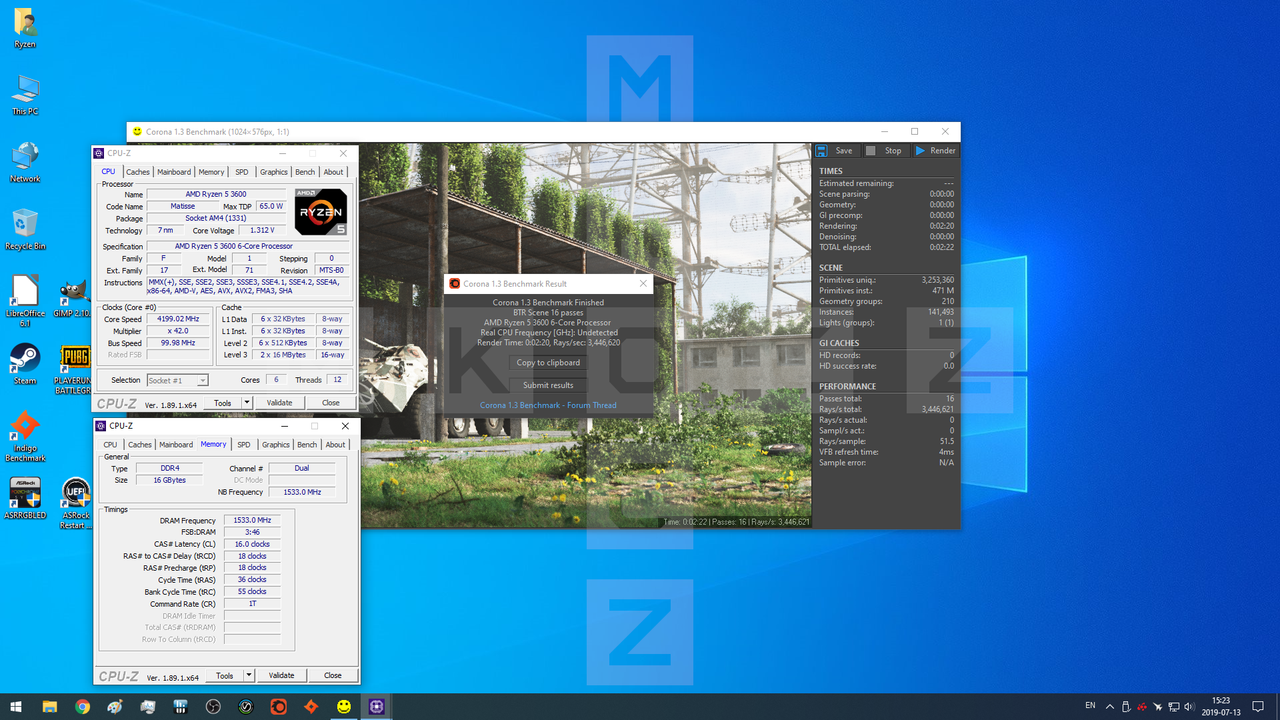This screenshot has height=720, width=1280.
Task: Switch to CPU-Z taskbar icon
Action: point(377,706)
